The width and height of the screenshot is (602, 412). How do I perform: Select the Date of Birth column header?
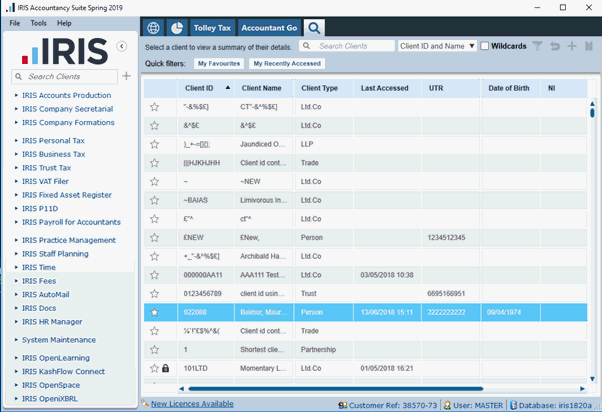pos(511,88)
